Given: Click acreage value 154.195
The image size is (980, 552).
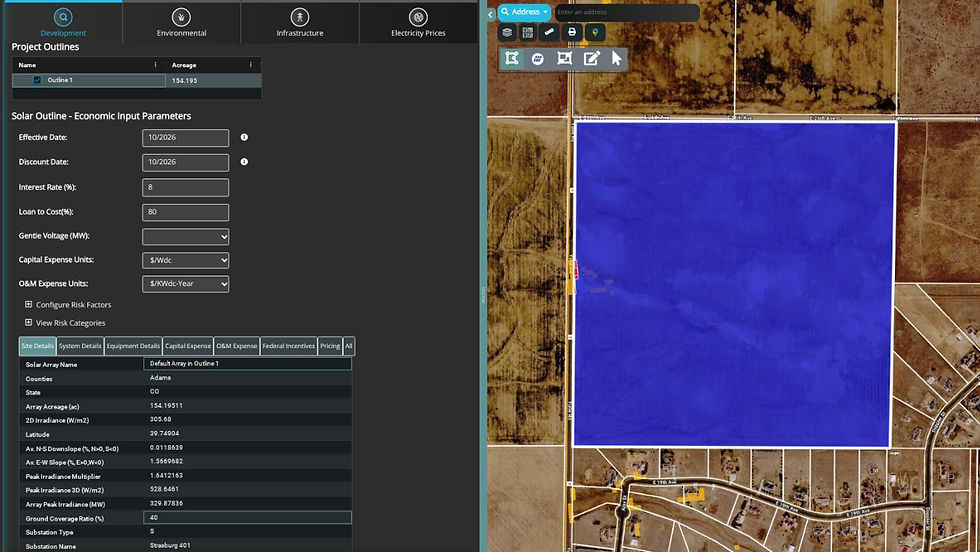Looking at the screenshot, I should click(x=184, y=81).
